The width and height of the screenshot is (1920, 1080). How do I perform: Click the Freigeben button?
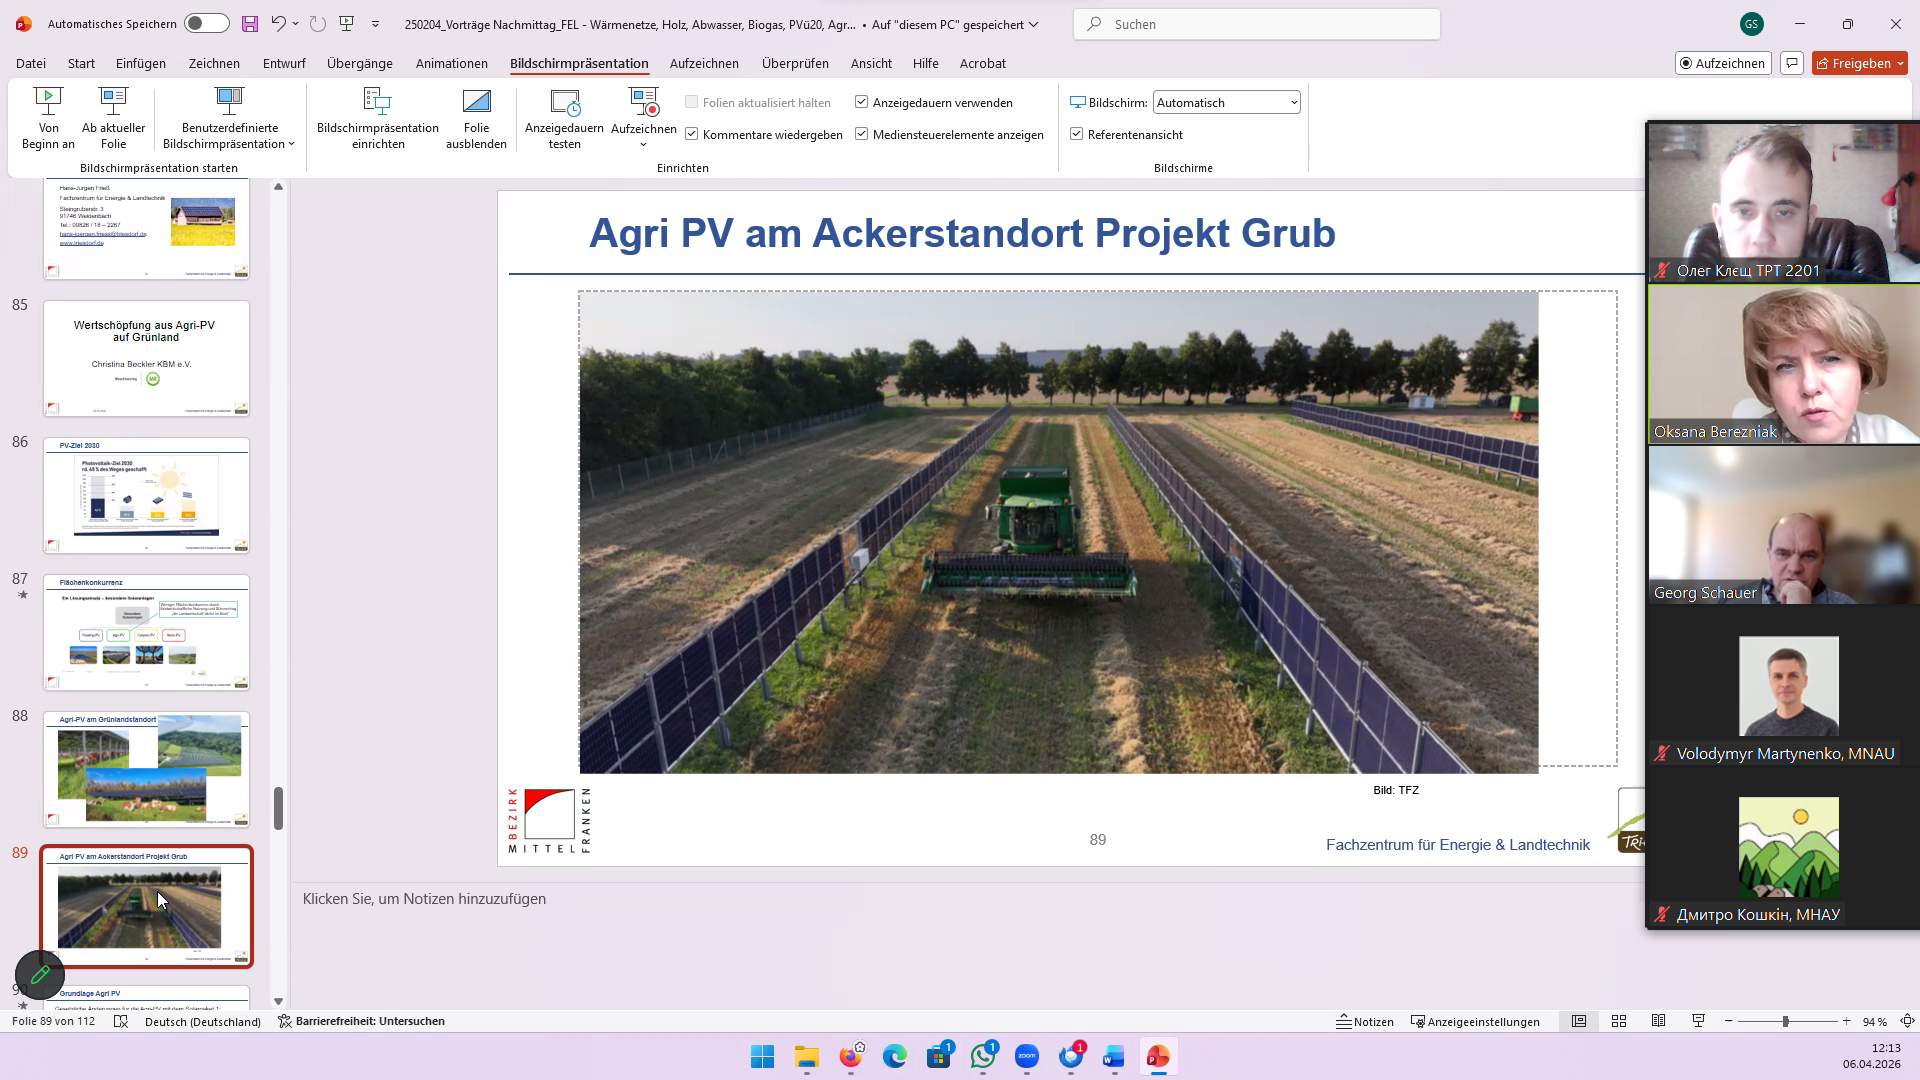[1853, 63]
